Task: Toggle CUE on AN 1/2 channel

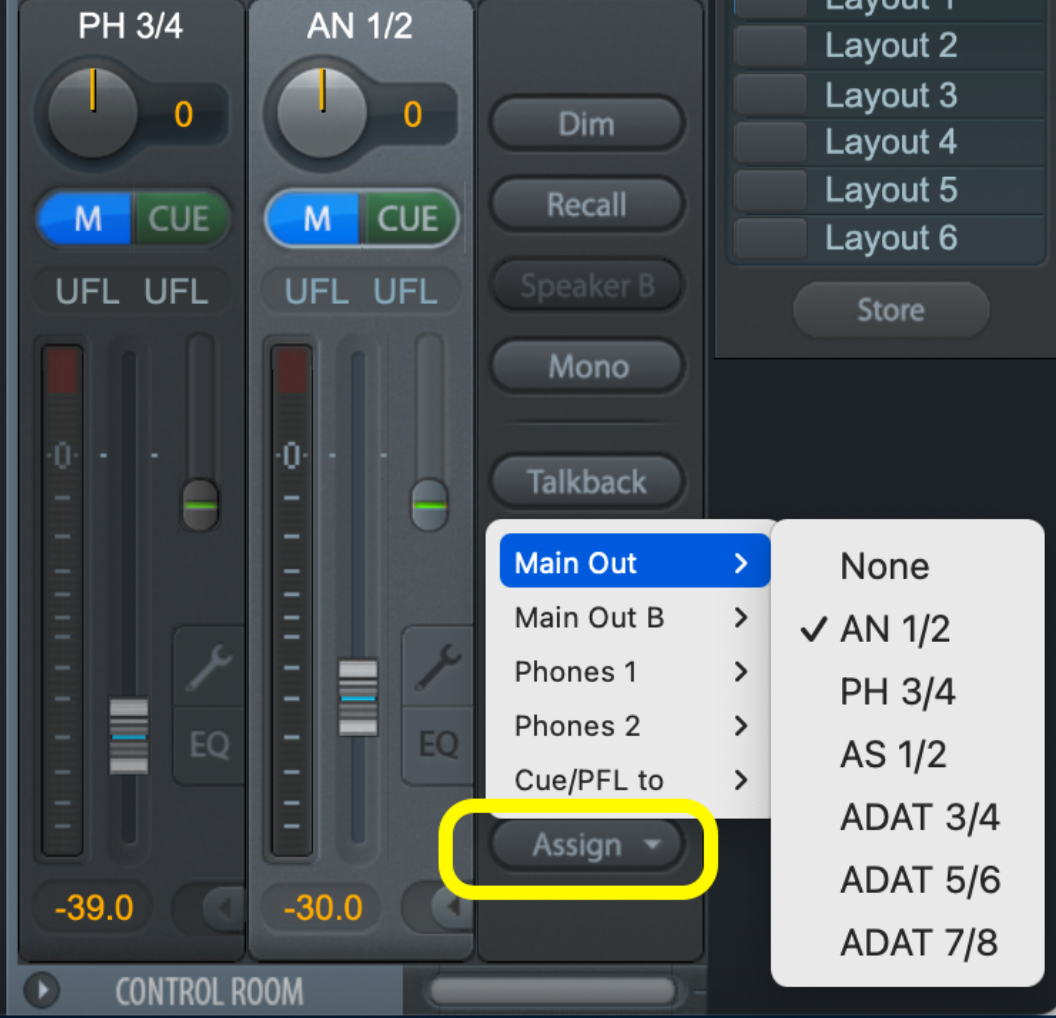Action: [407, 219]
